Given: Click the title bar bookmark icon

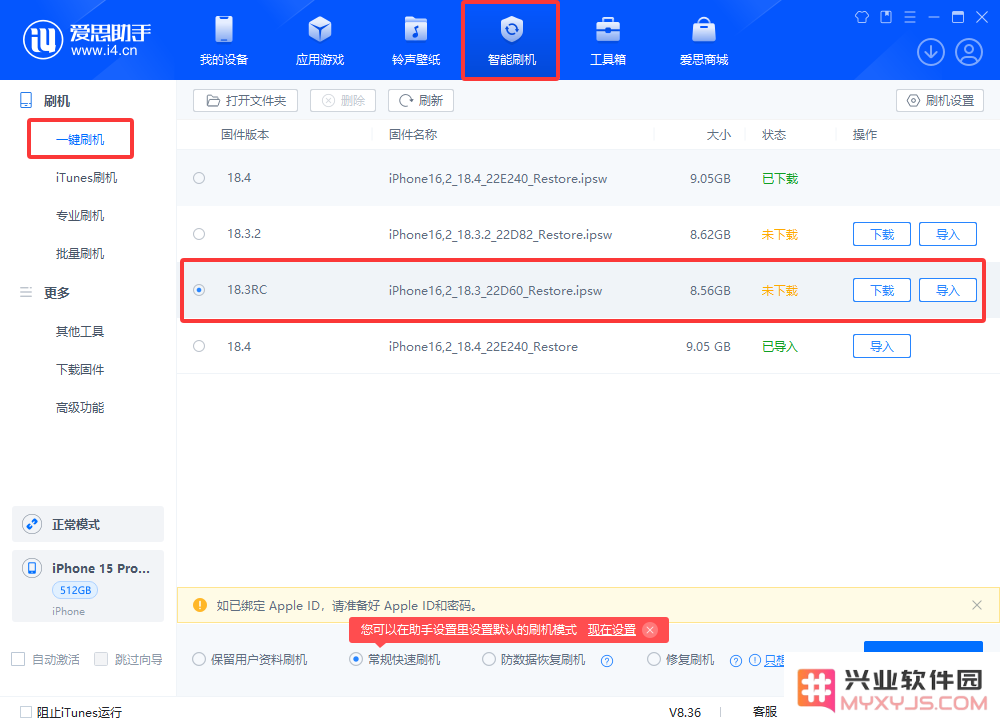Looking at the screenshot, I should (x=886, y=17).
